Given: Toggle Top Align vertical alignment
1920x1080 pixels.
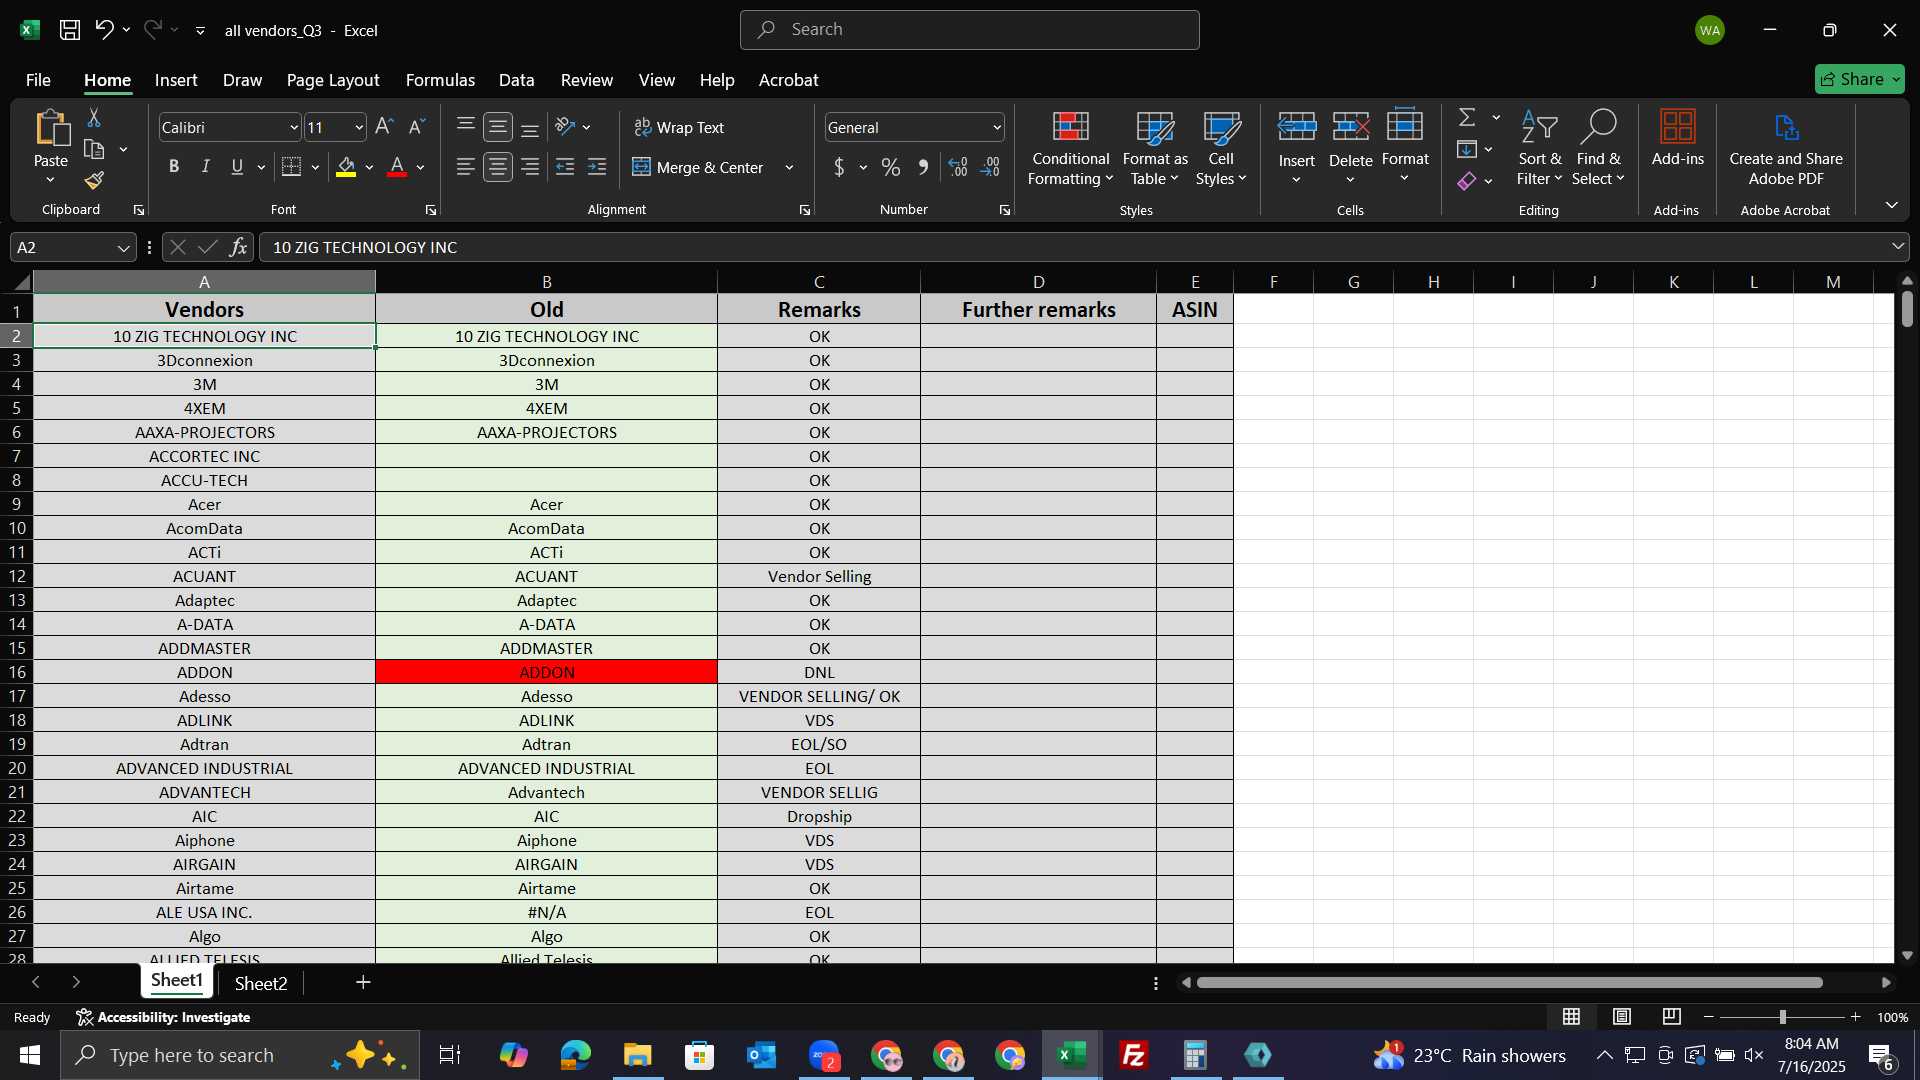Looking at the screenshot, I should pos(466,125).
